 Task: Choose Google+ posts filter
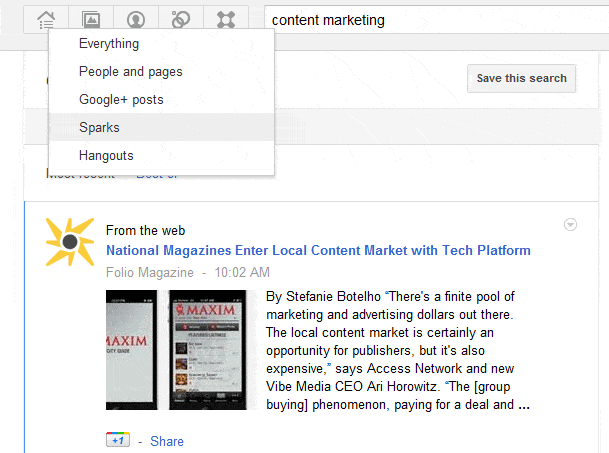162,99
